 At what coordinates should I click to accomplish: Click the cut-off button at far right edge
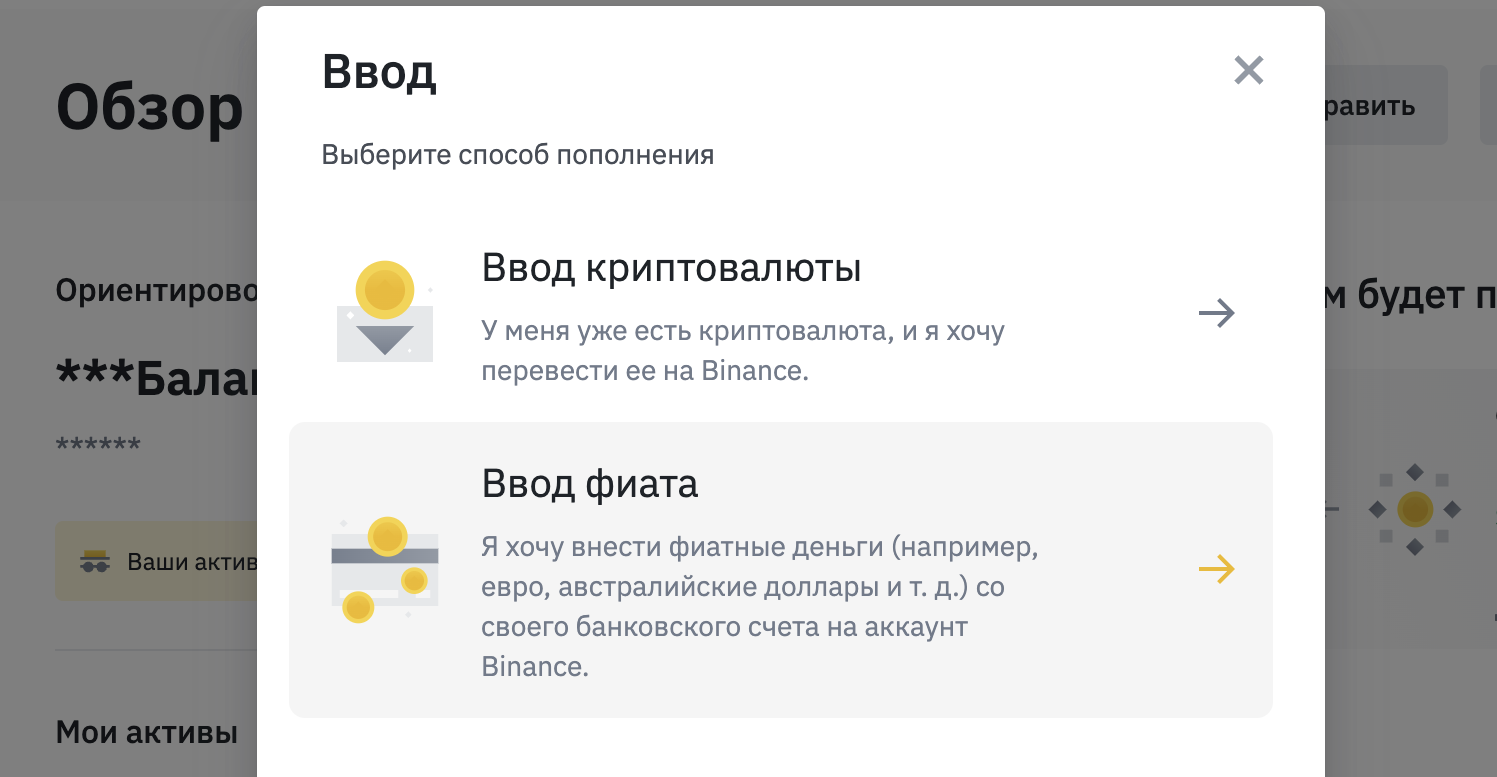pyautogui.click(x=1488, y=105)
